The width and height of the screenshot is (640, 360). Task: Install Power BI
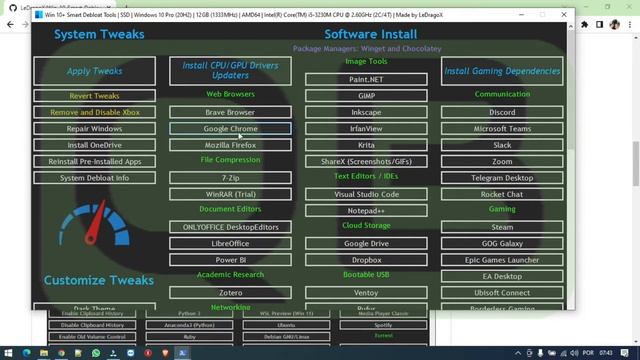[x=231, y=260]
